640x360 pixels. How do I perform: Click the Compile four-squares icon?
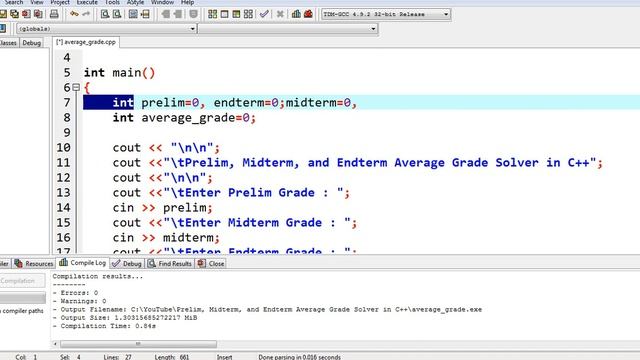[212, 14]
